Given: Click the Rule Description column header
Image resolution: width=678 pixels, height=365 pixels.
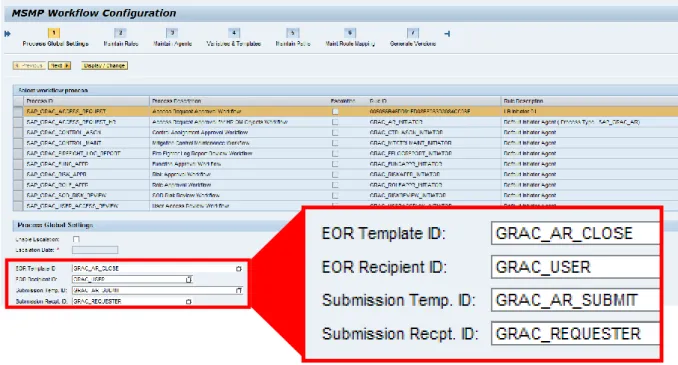Looking at the screenshot, I should 589,101.
